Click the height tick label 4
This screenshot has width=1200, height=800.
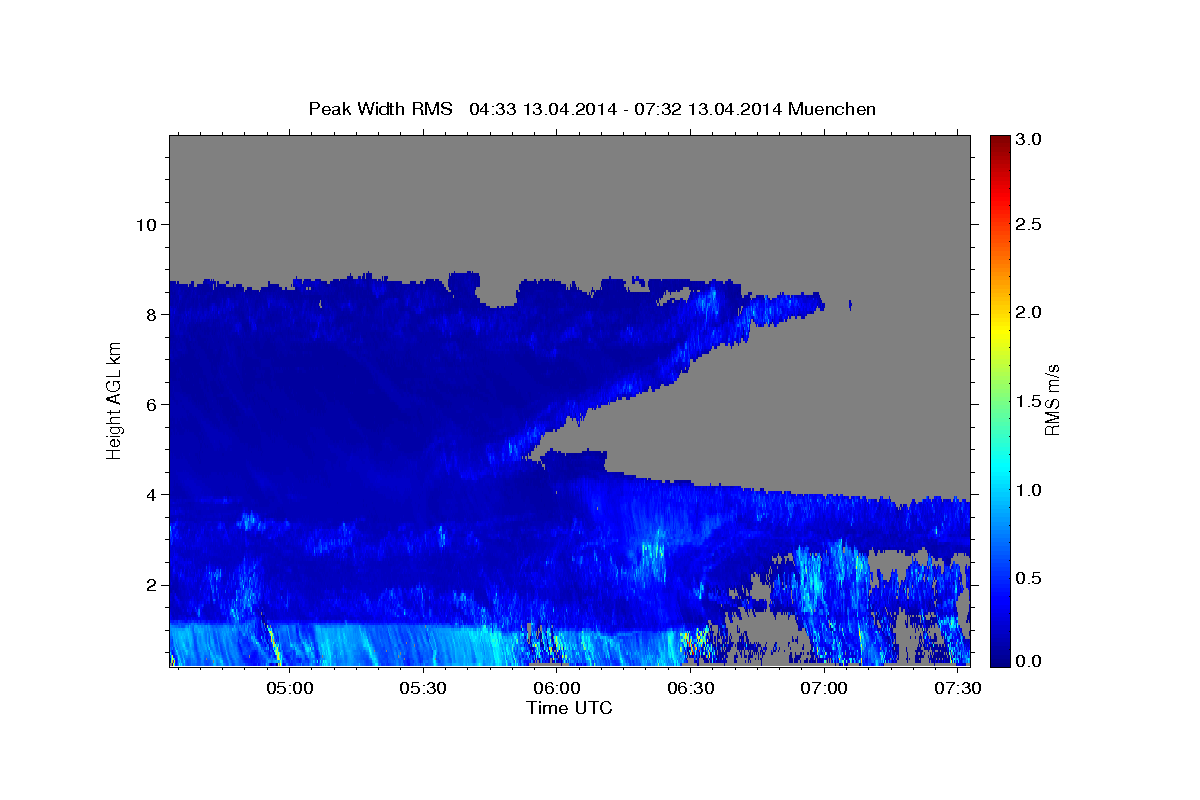click(x=154, y=495)
